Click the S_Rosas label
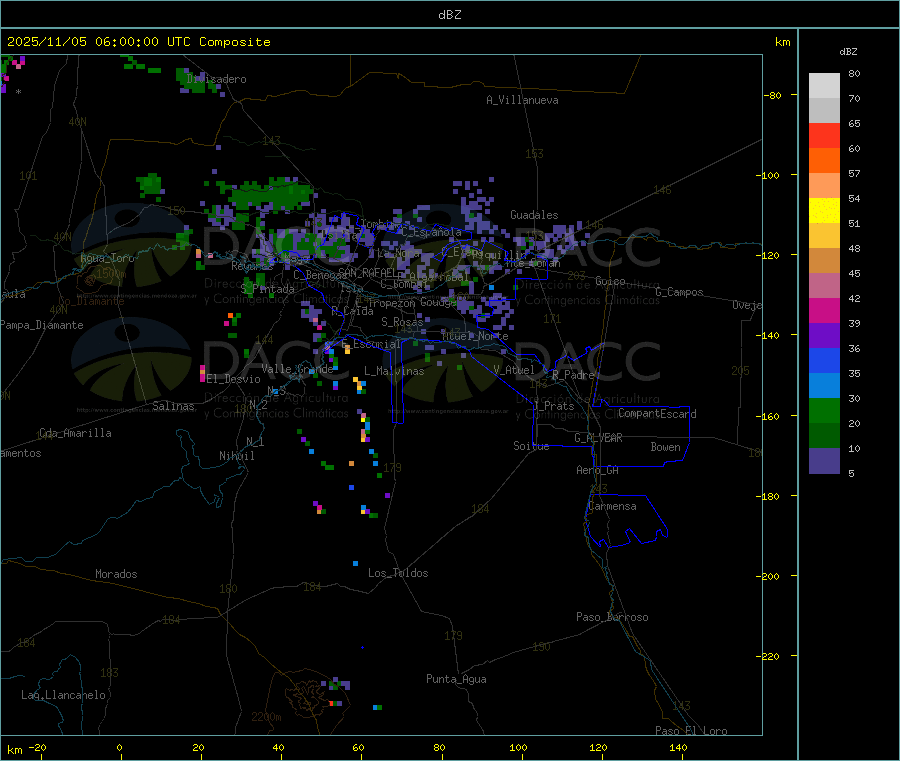The height and width of the screenshot is (761, 900). [x=402, y=322]
